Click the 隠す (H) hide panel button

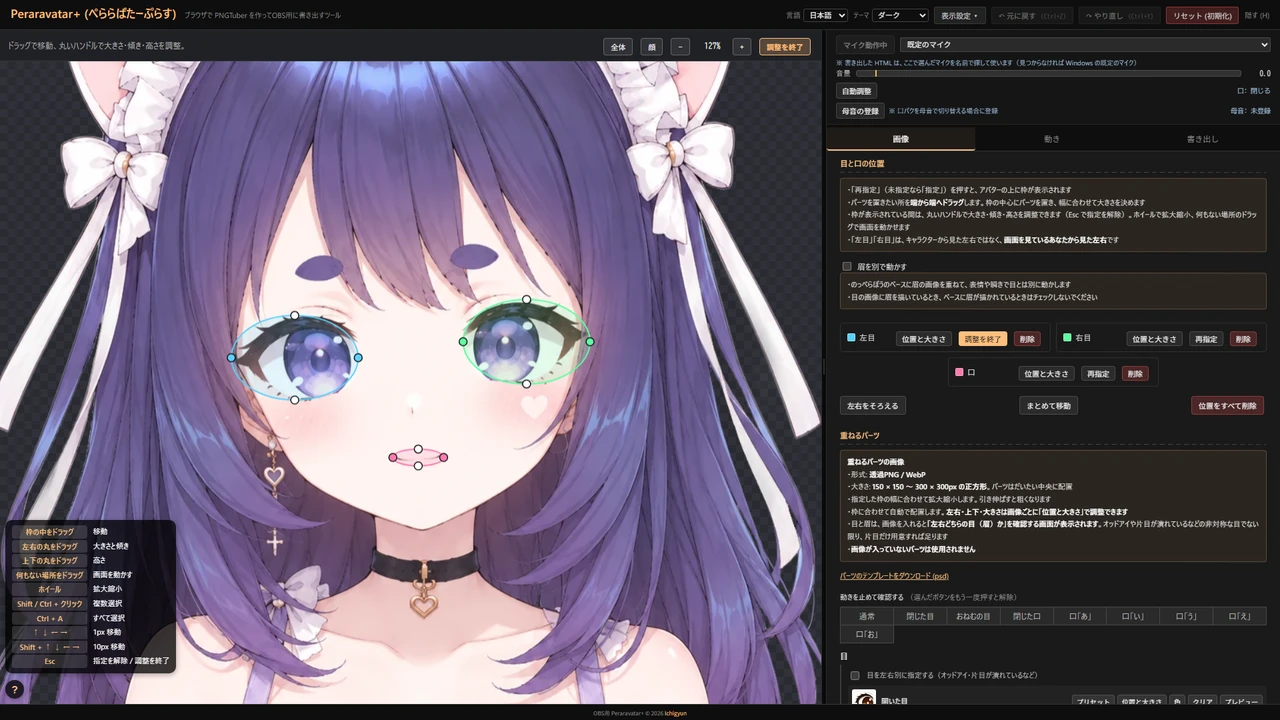pos(1257,15)
